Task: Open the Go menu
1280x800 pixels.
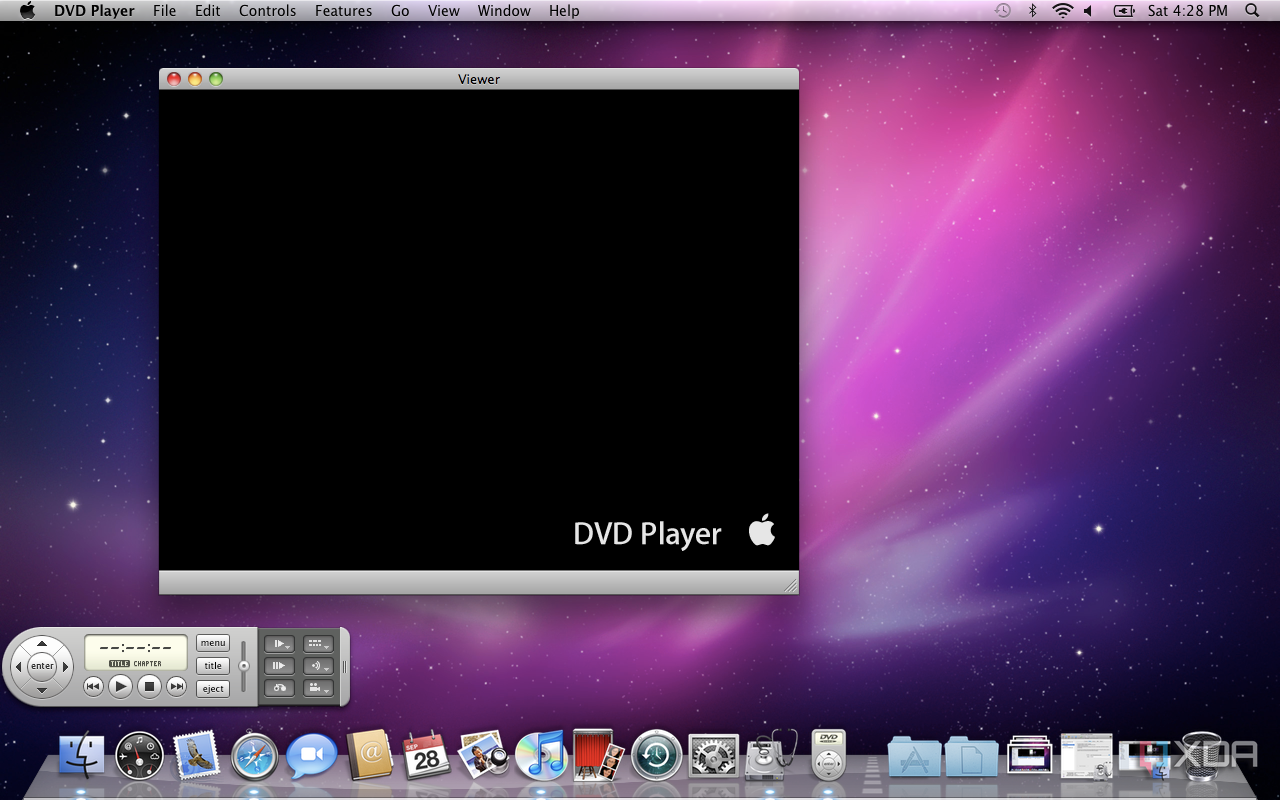Action: pyautogui.click(x=400, y=11)
